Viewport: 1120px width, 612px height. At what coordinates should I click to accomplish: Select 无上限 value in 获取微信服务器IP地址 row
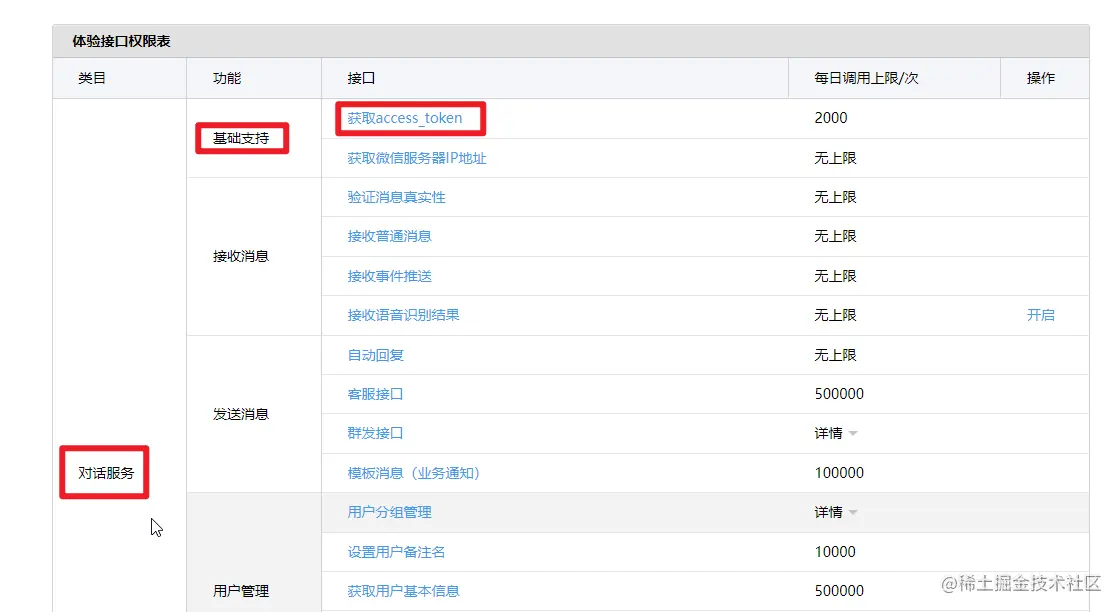pos(835,158)
